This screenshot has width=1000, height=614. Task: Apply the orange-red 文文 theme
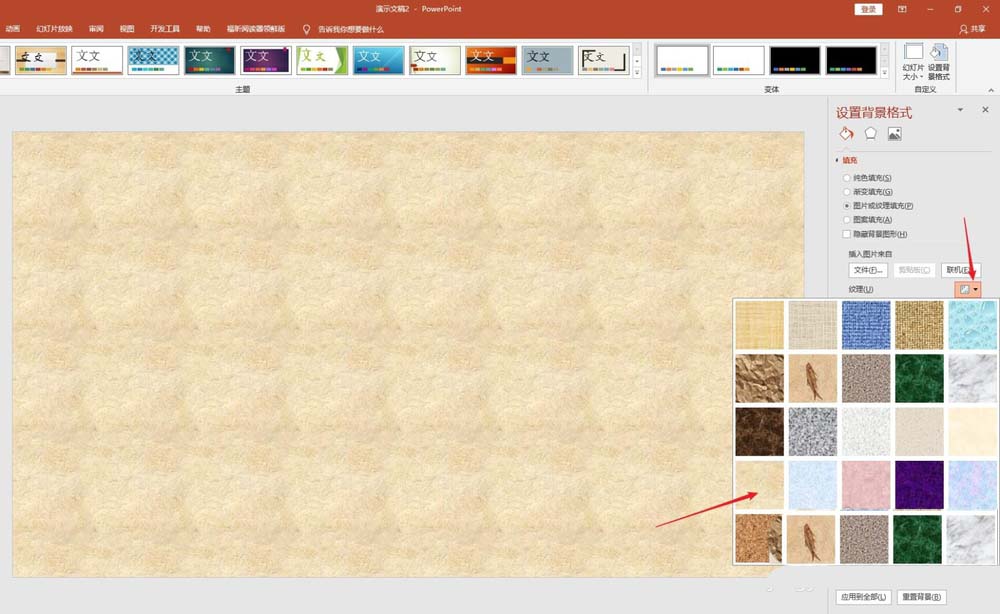tap(491, 61)
